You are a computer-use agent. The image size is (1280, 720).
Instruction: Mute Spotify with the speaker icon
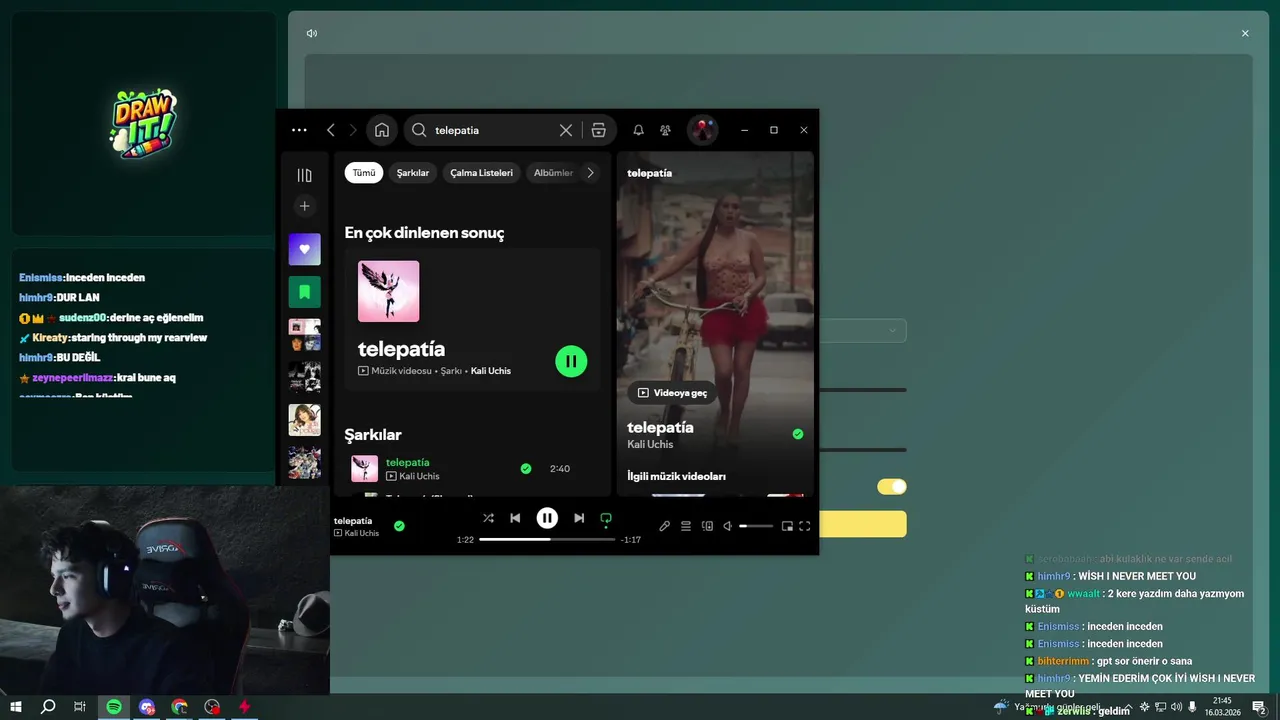[728, 526]
